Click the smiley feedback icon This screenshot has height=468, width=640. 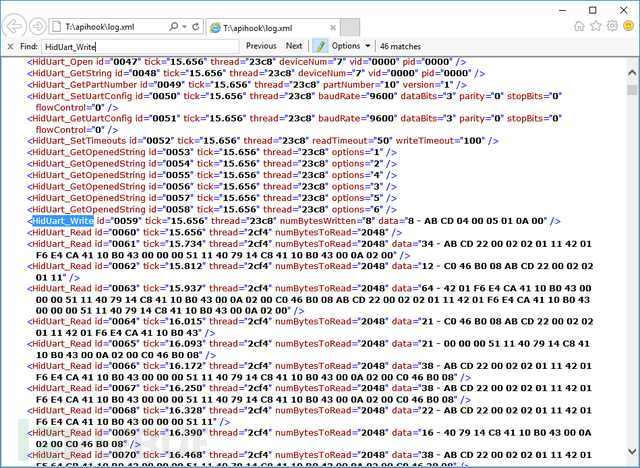point(629,26)
